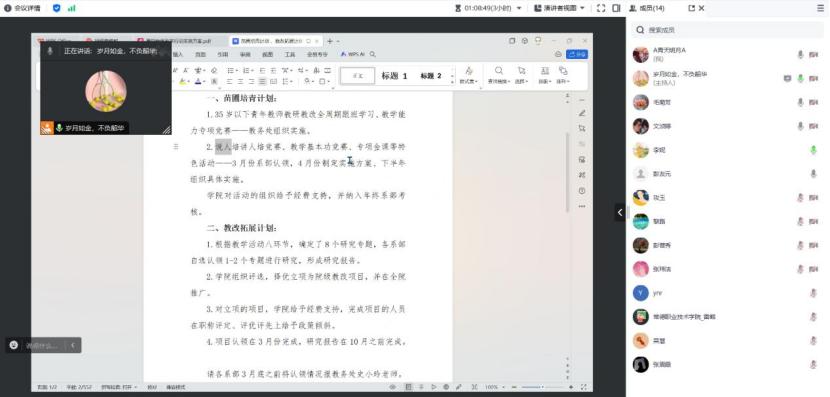The image size is (830, 397).
Task: Click the blue share button in WPS
Action: (x=577, y=55)
